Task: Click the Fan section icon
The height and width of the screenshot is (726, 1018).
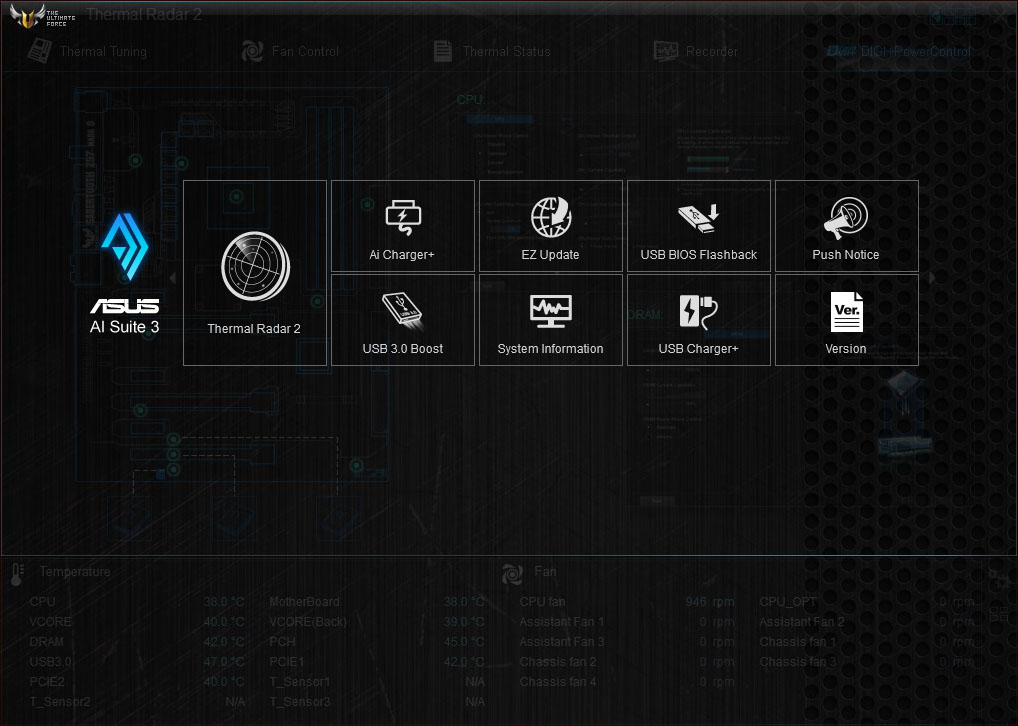Action: click(x=512, y=573)
